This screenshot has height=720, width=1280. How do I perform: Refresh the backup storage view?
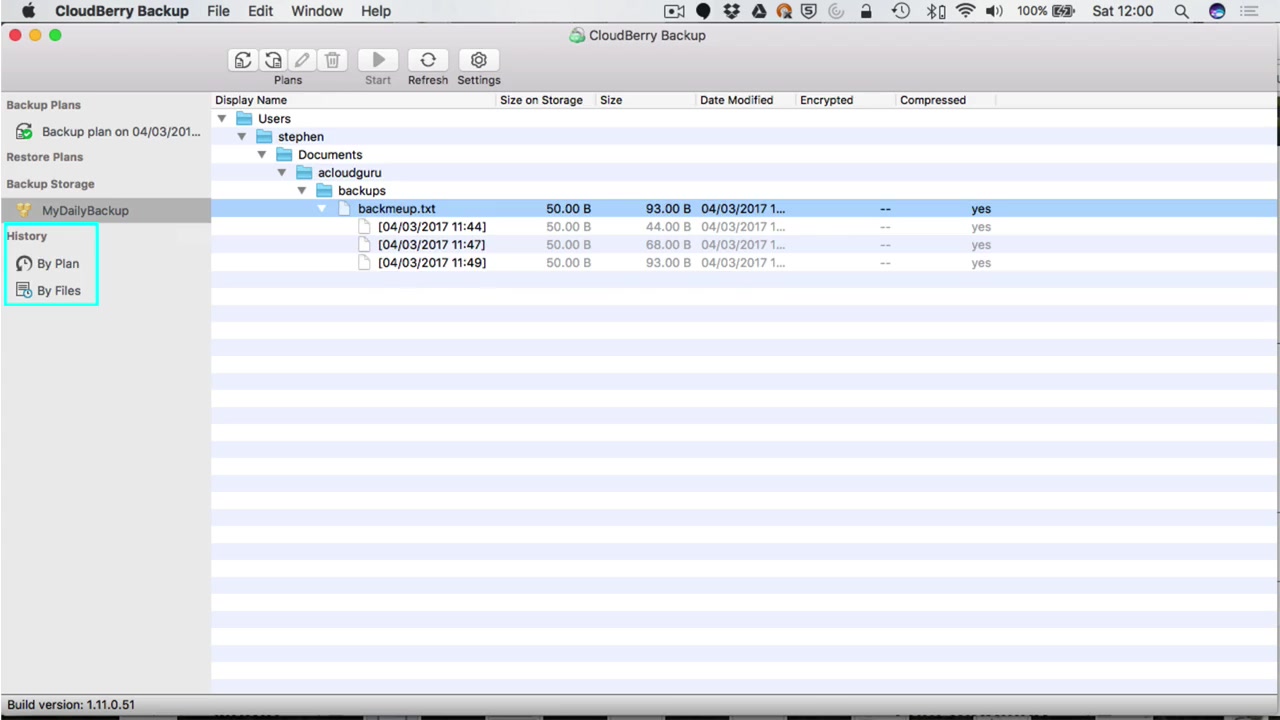click(428, 60)
